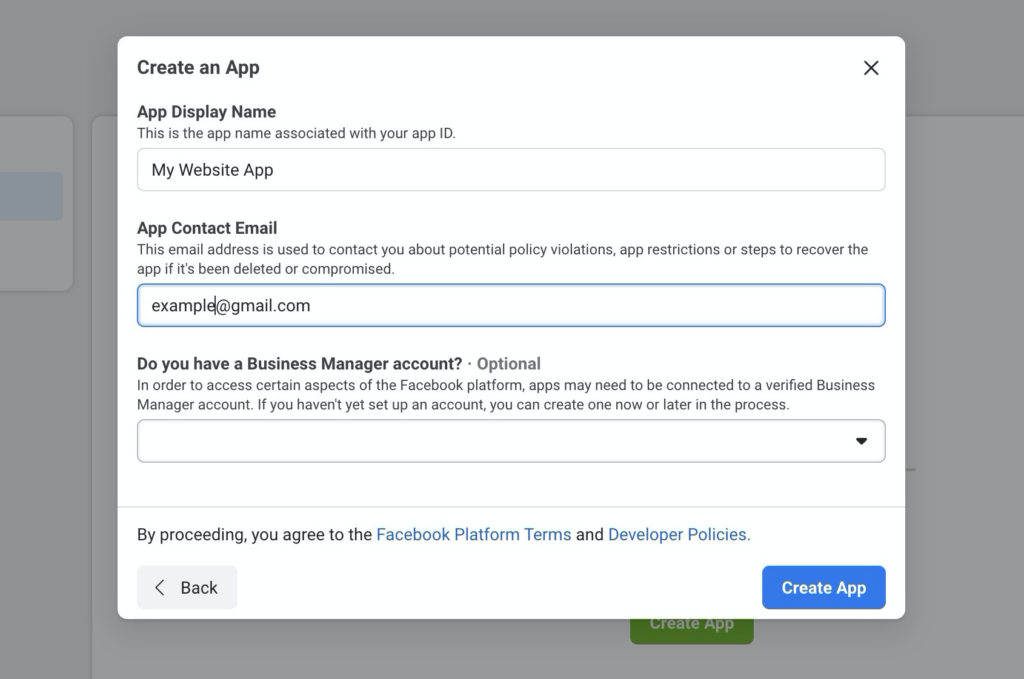Viewport: 1024px width, 679px height.
Task: Click the left chevron icon on Back button
Action: click(161, 588)
